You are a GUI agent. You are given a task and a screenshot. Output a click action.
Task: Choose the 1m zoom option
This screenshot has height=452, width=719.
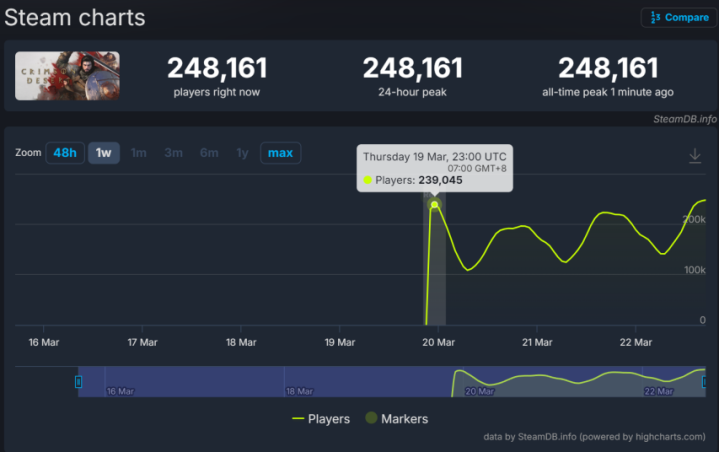coord(138,153)
